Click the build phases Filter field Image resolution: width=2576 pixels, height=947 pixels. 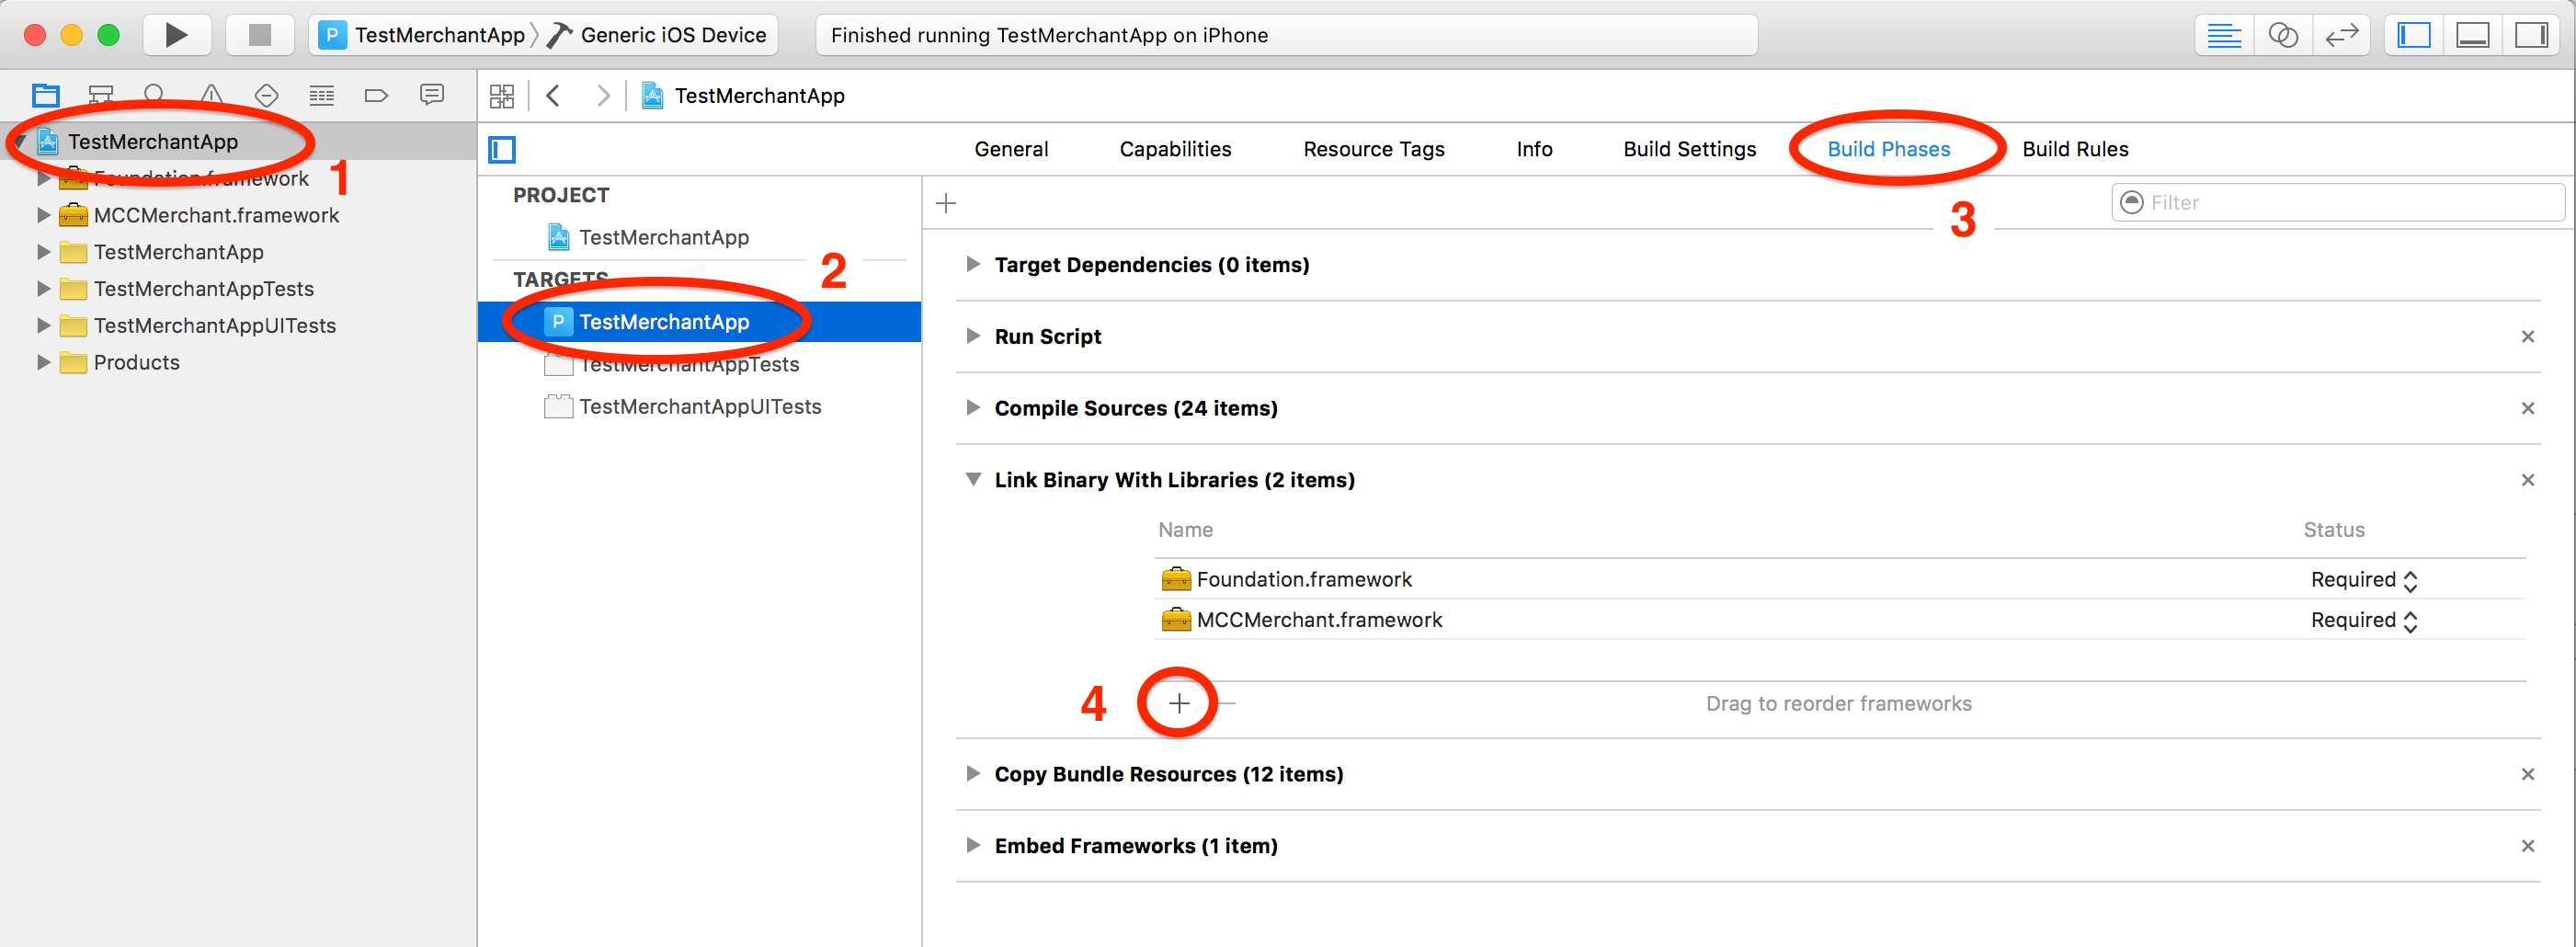click(2337, 203)
